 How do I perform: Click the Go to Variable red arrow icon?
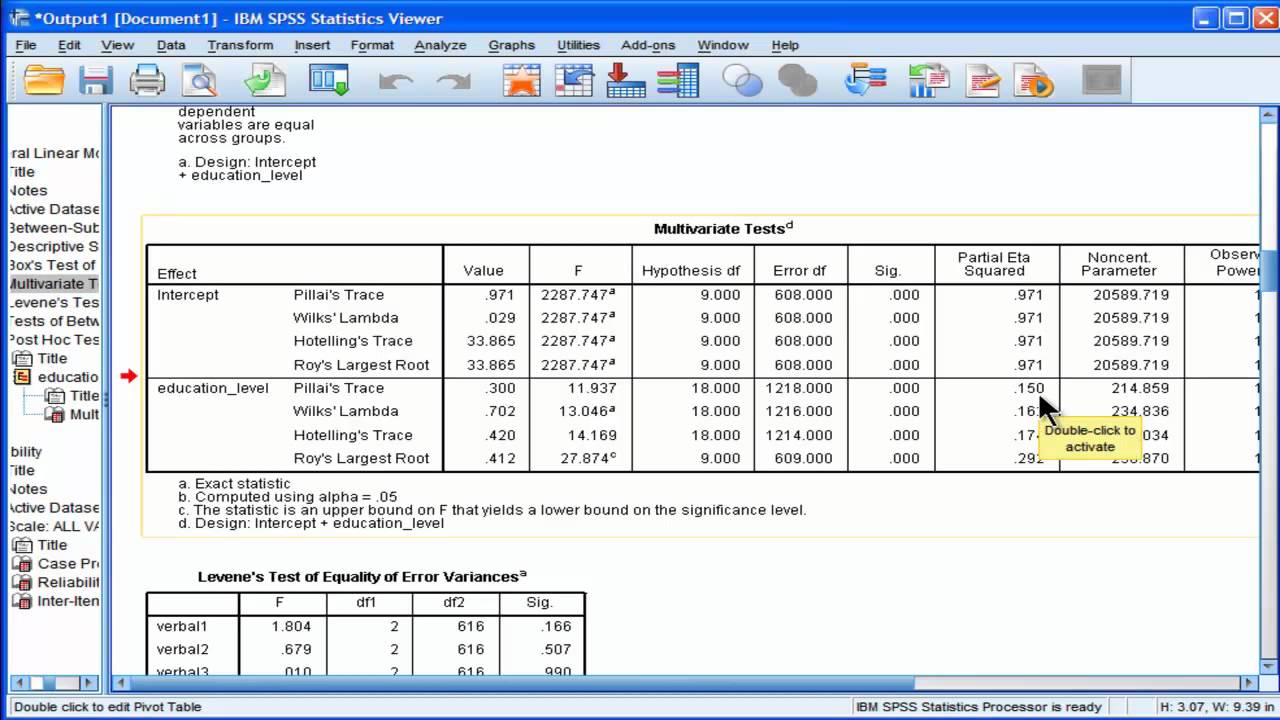[626, 80]
